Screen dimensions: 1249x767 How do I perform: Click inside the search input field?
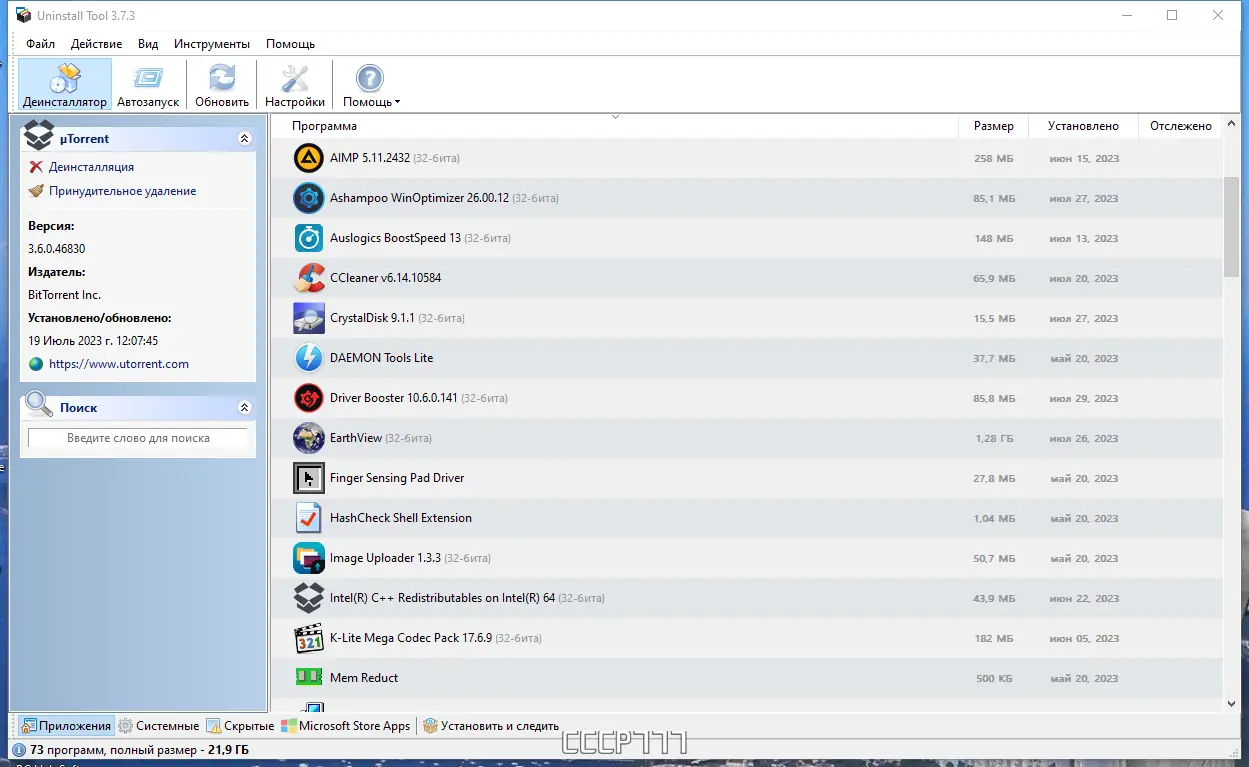tap(137, 438)
